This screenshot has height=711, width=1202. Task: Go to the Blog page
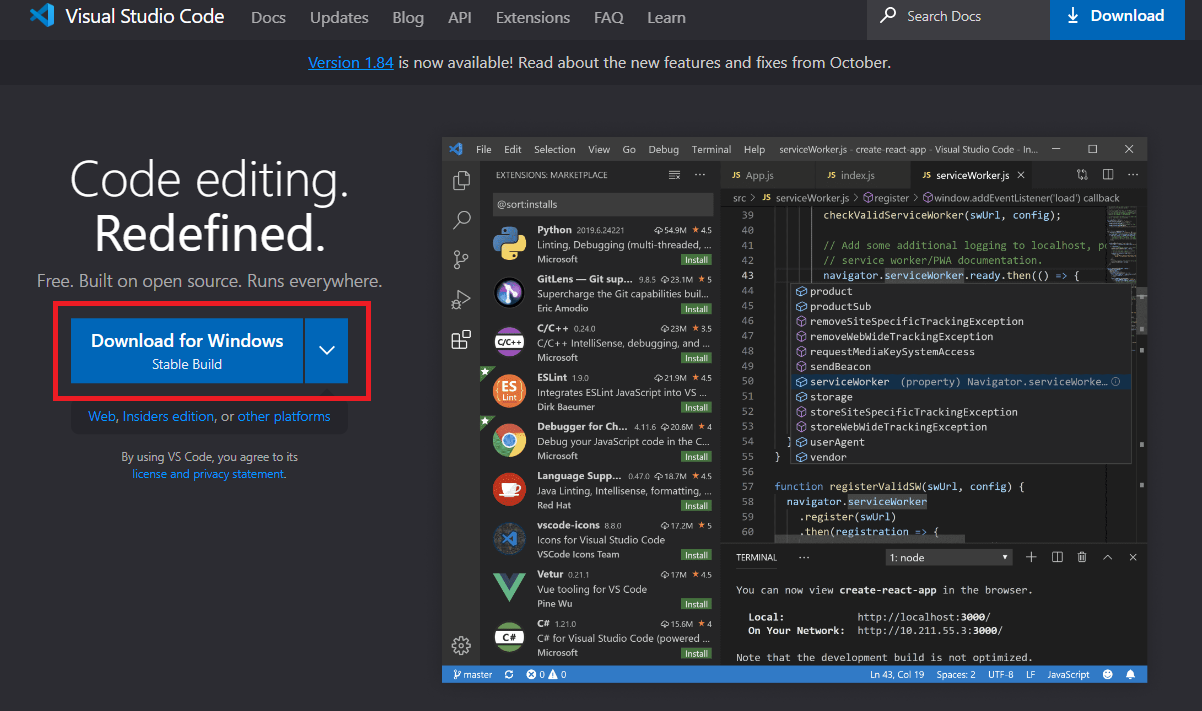click(408, 17)
